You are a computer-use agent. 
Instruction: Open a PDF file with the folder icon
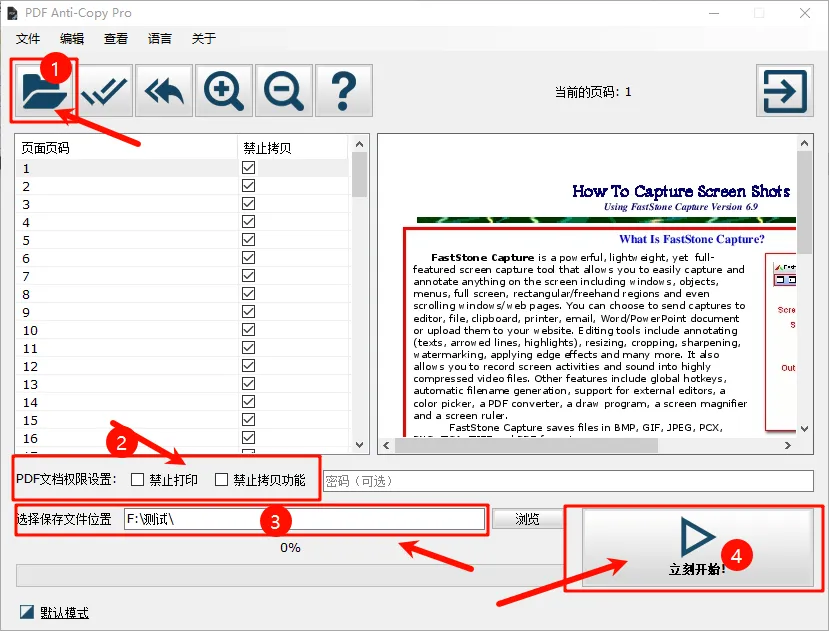click(x=44, y=90)
